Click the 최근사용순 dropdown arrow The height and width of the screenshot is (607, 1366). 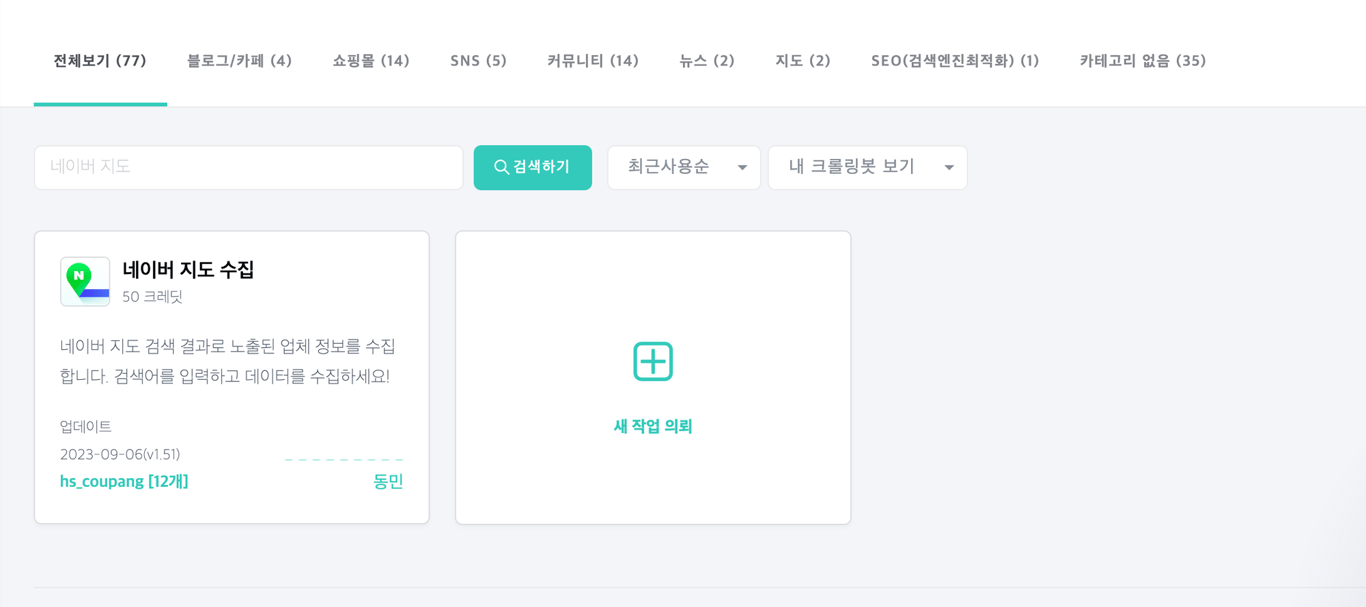click(x=742, y=168)
